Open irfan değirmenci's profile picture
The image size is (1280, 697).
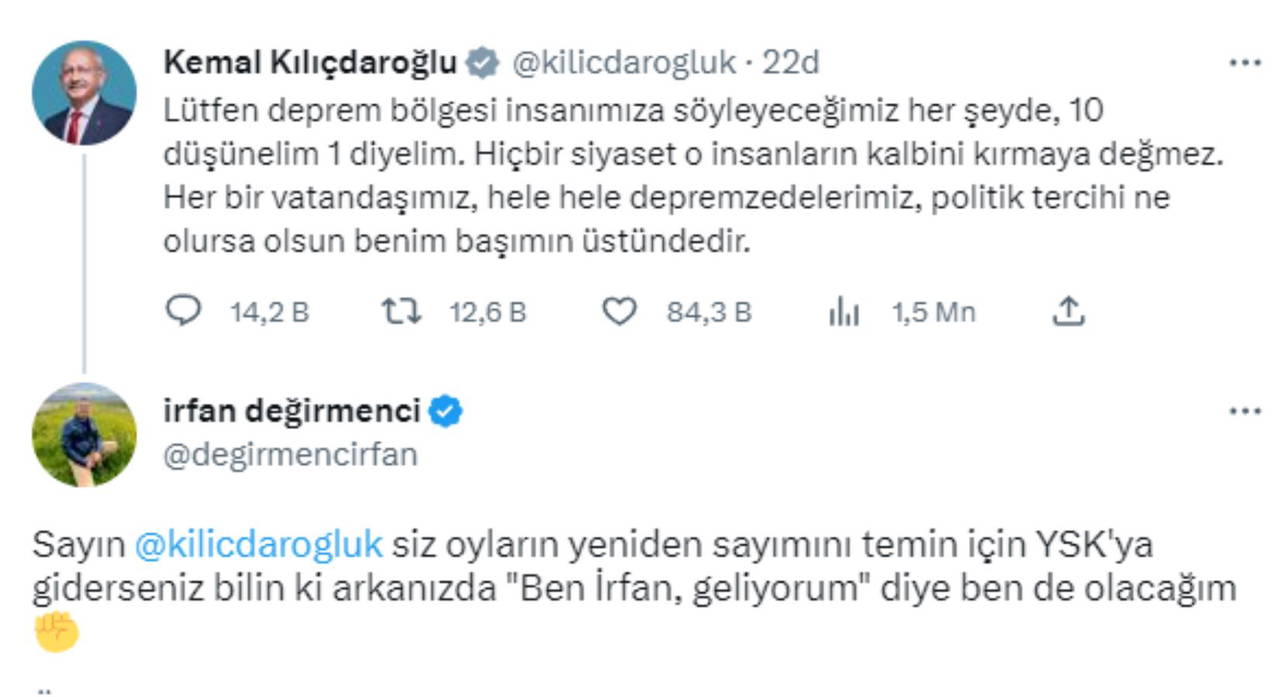(84, 435)
